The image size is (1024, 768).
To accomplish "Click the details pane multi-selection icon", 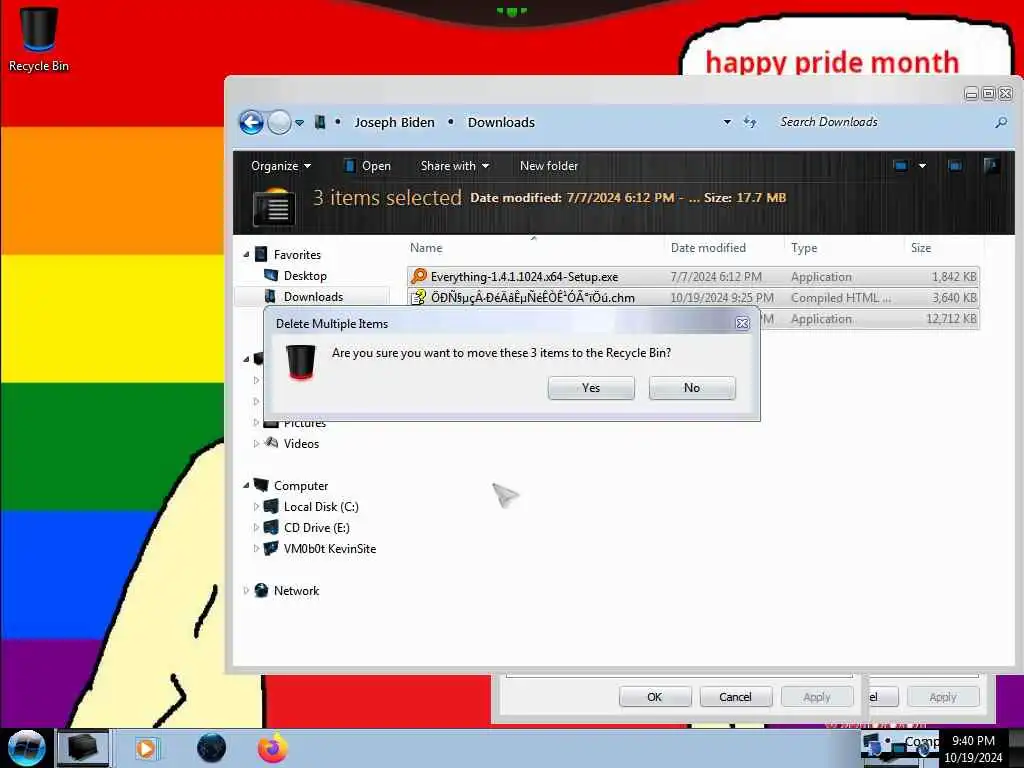I will (x=274, y=206).
